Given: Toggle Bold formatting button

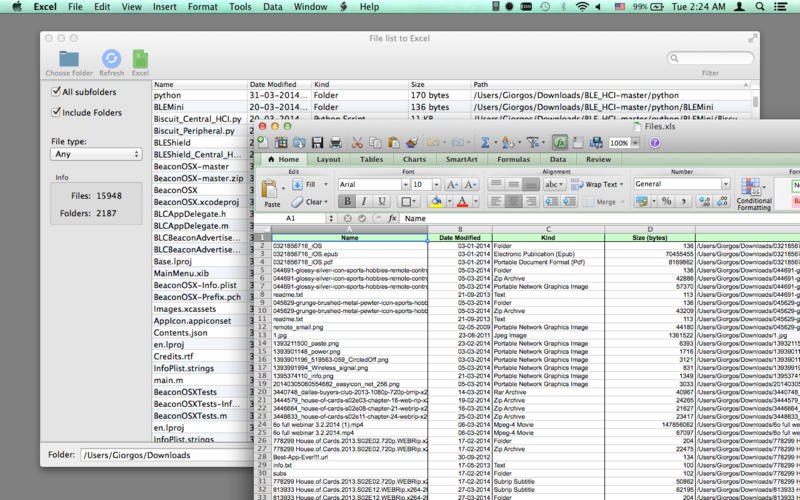Looking at the screenshot, I should (347, 202).
